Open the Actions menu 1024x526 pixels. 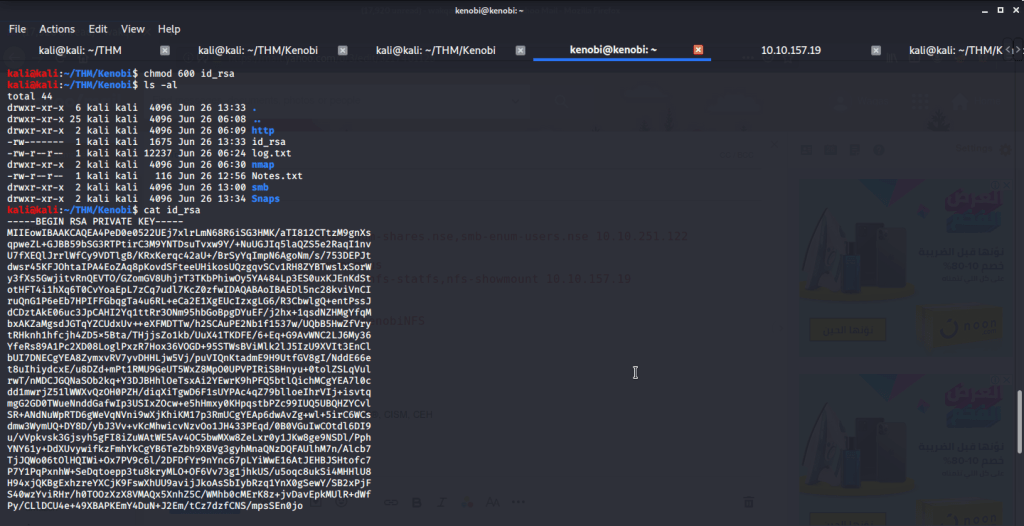pos(57,29)
